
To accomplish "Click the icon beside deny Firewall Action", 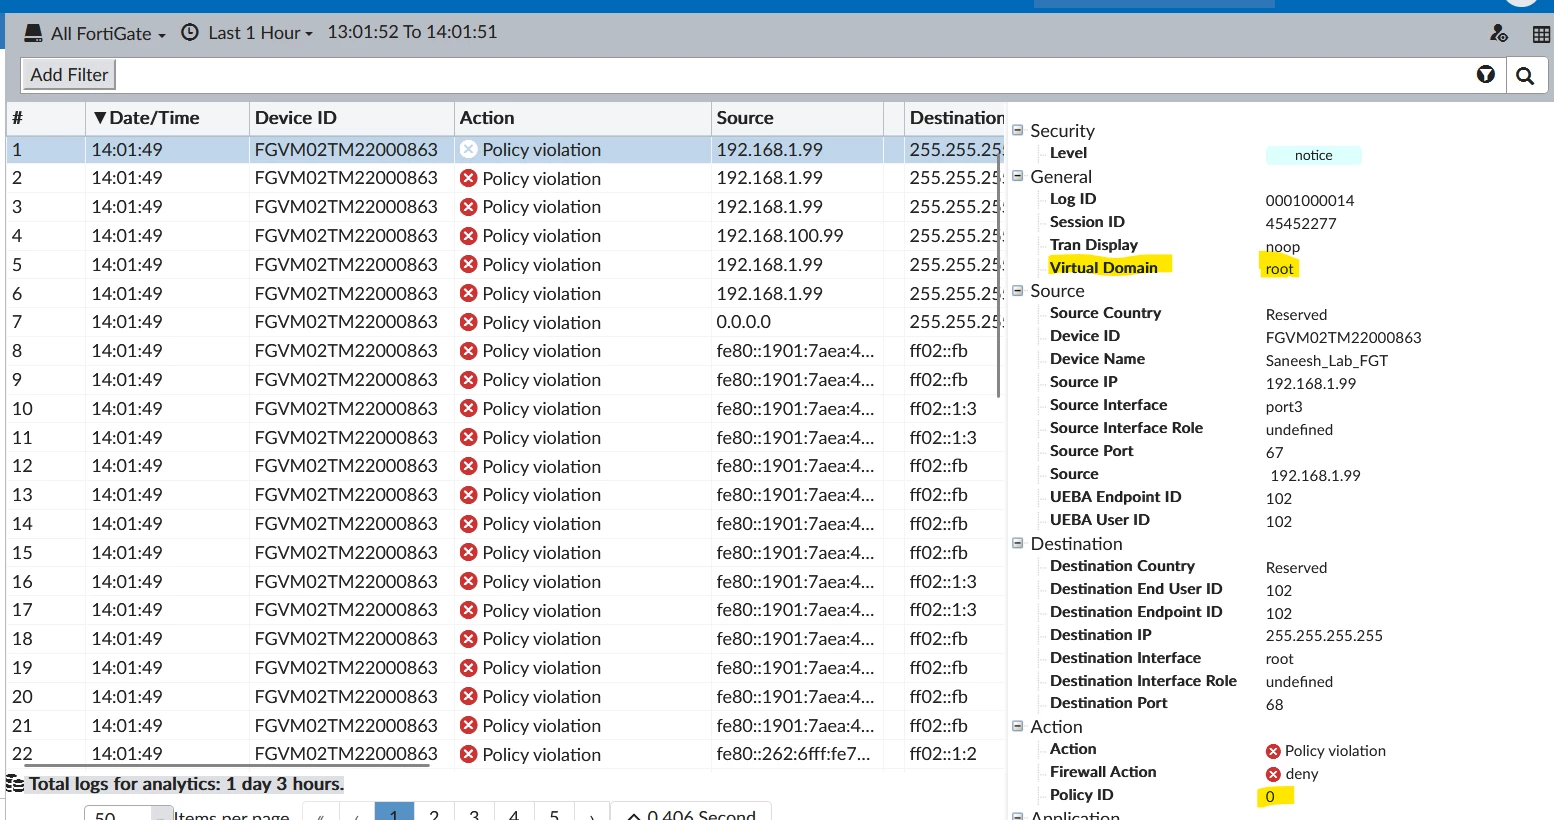I will click(x=1273, y=774).
